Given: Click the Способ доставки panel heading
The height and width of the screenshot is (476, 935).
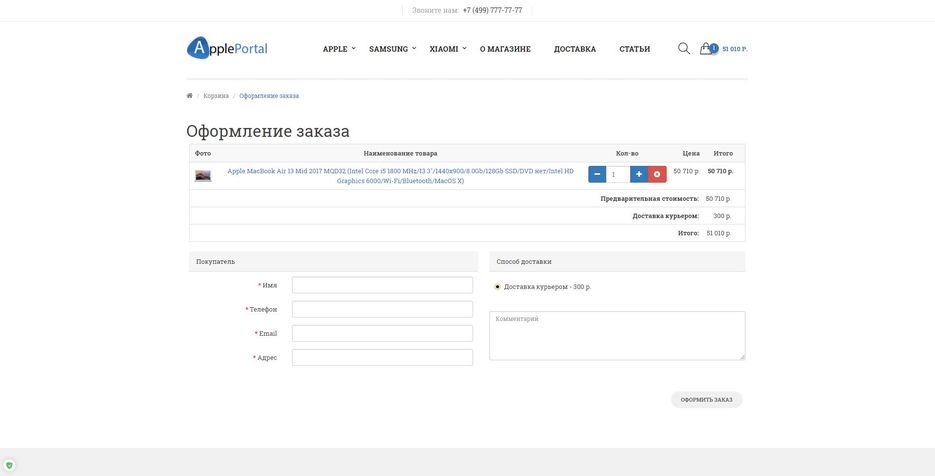Looking at the screenshot, I should click(617, 261).
